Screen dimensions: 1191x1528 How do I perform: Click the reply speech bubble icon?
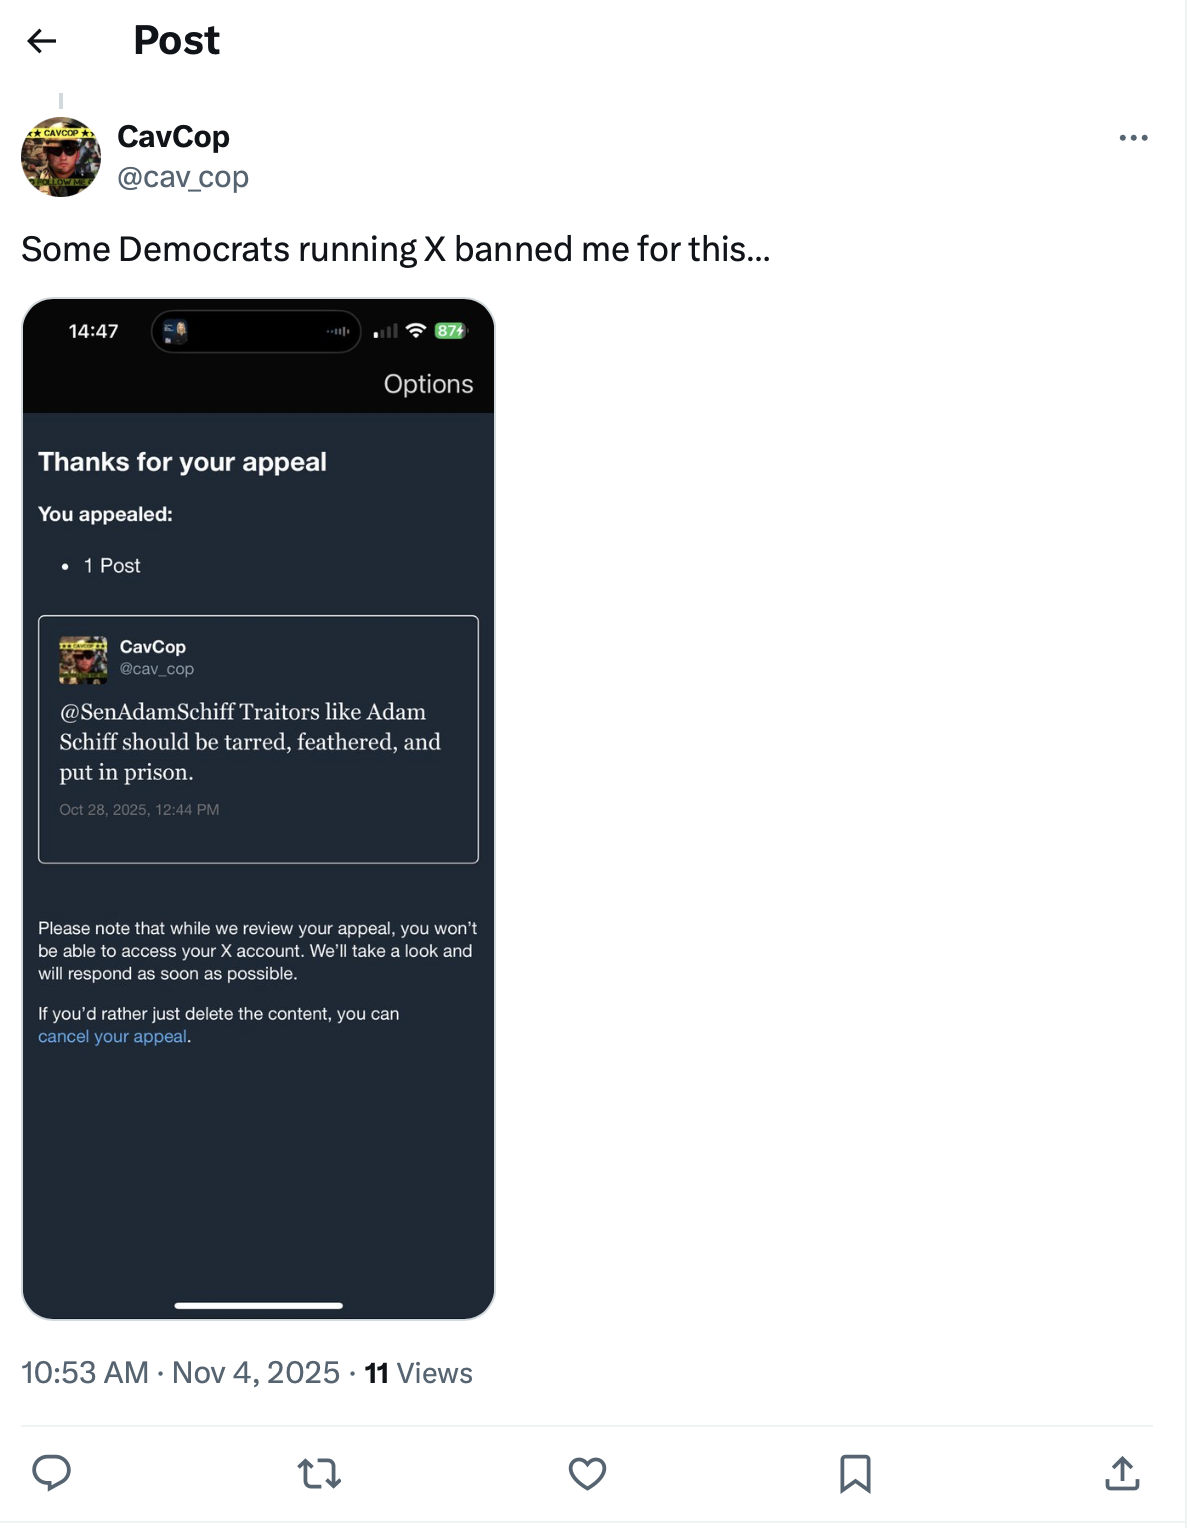[x=52, y=1473]
